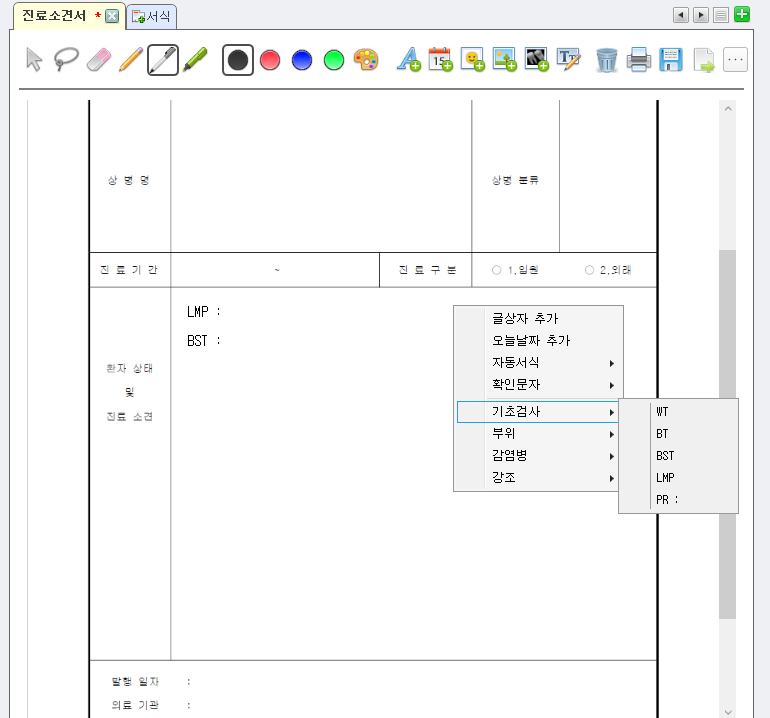Screen dimensions: 770x718
Task: Switch to the 서식 tab
Action: pyautogui.click(x=152, y=16)
